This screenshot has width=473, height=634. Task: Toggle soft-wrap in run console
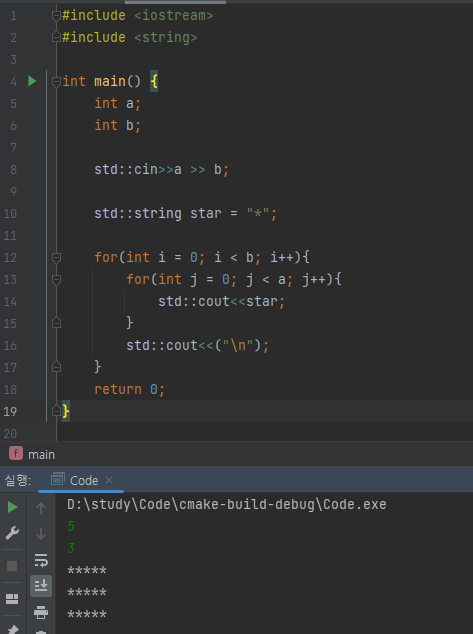point(41,560)
